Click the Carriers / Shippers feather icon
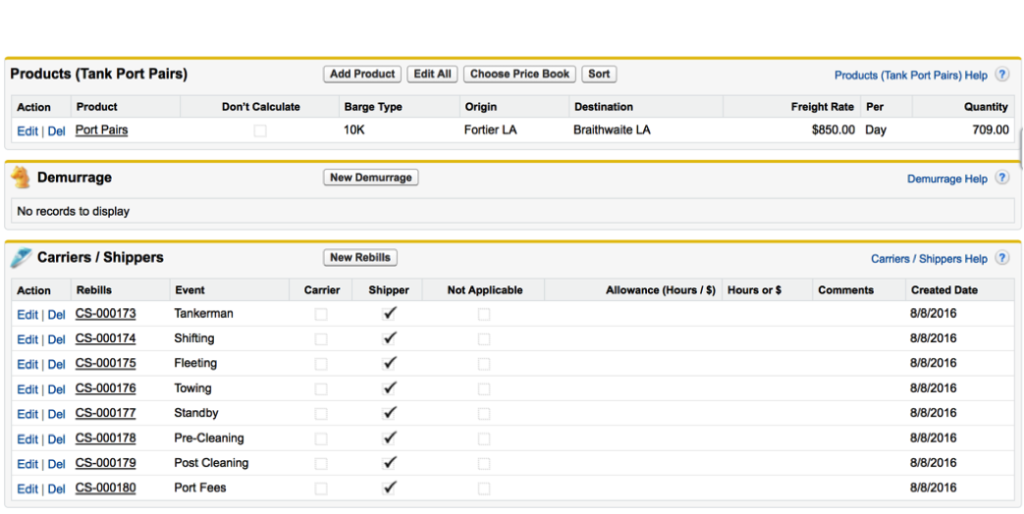1024x514 pixels. (21, 258)
